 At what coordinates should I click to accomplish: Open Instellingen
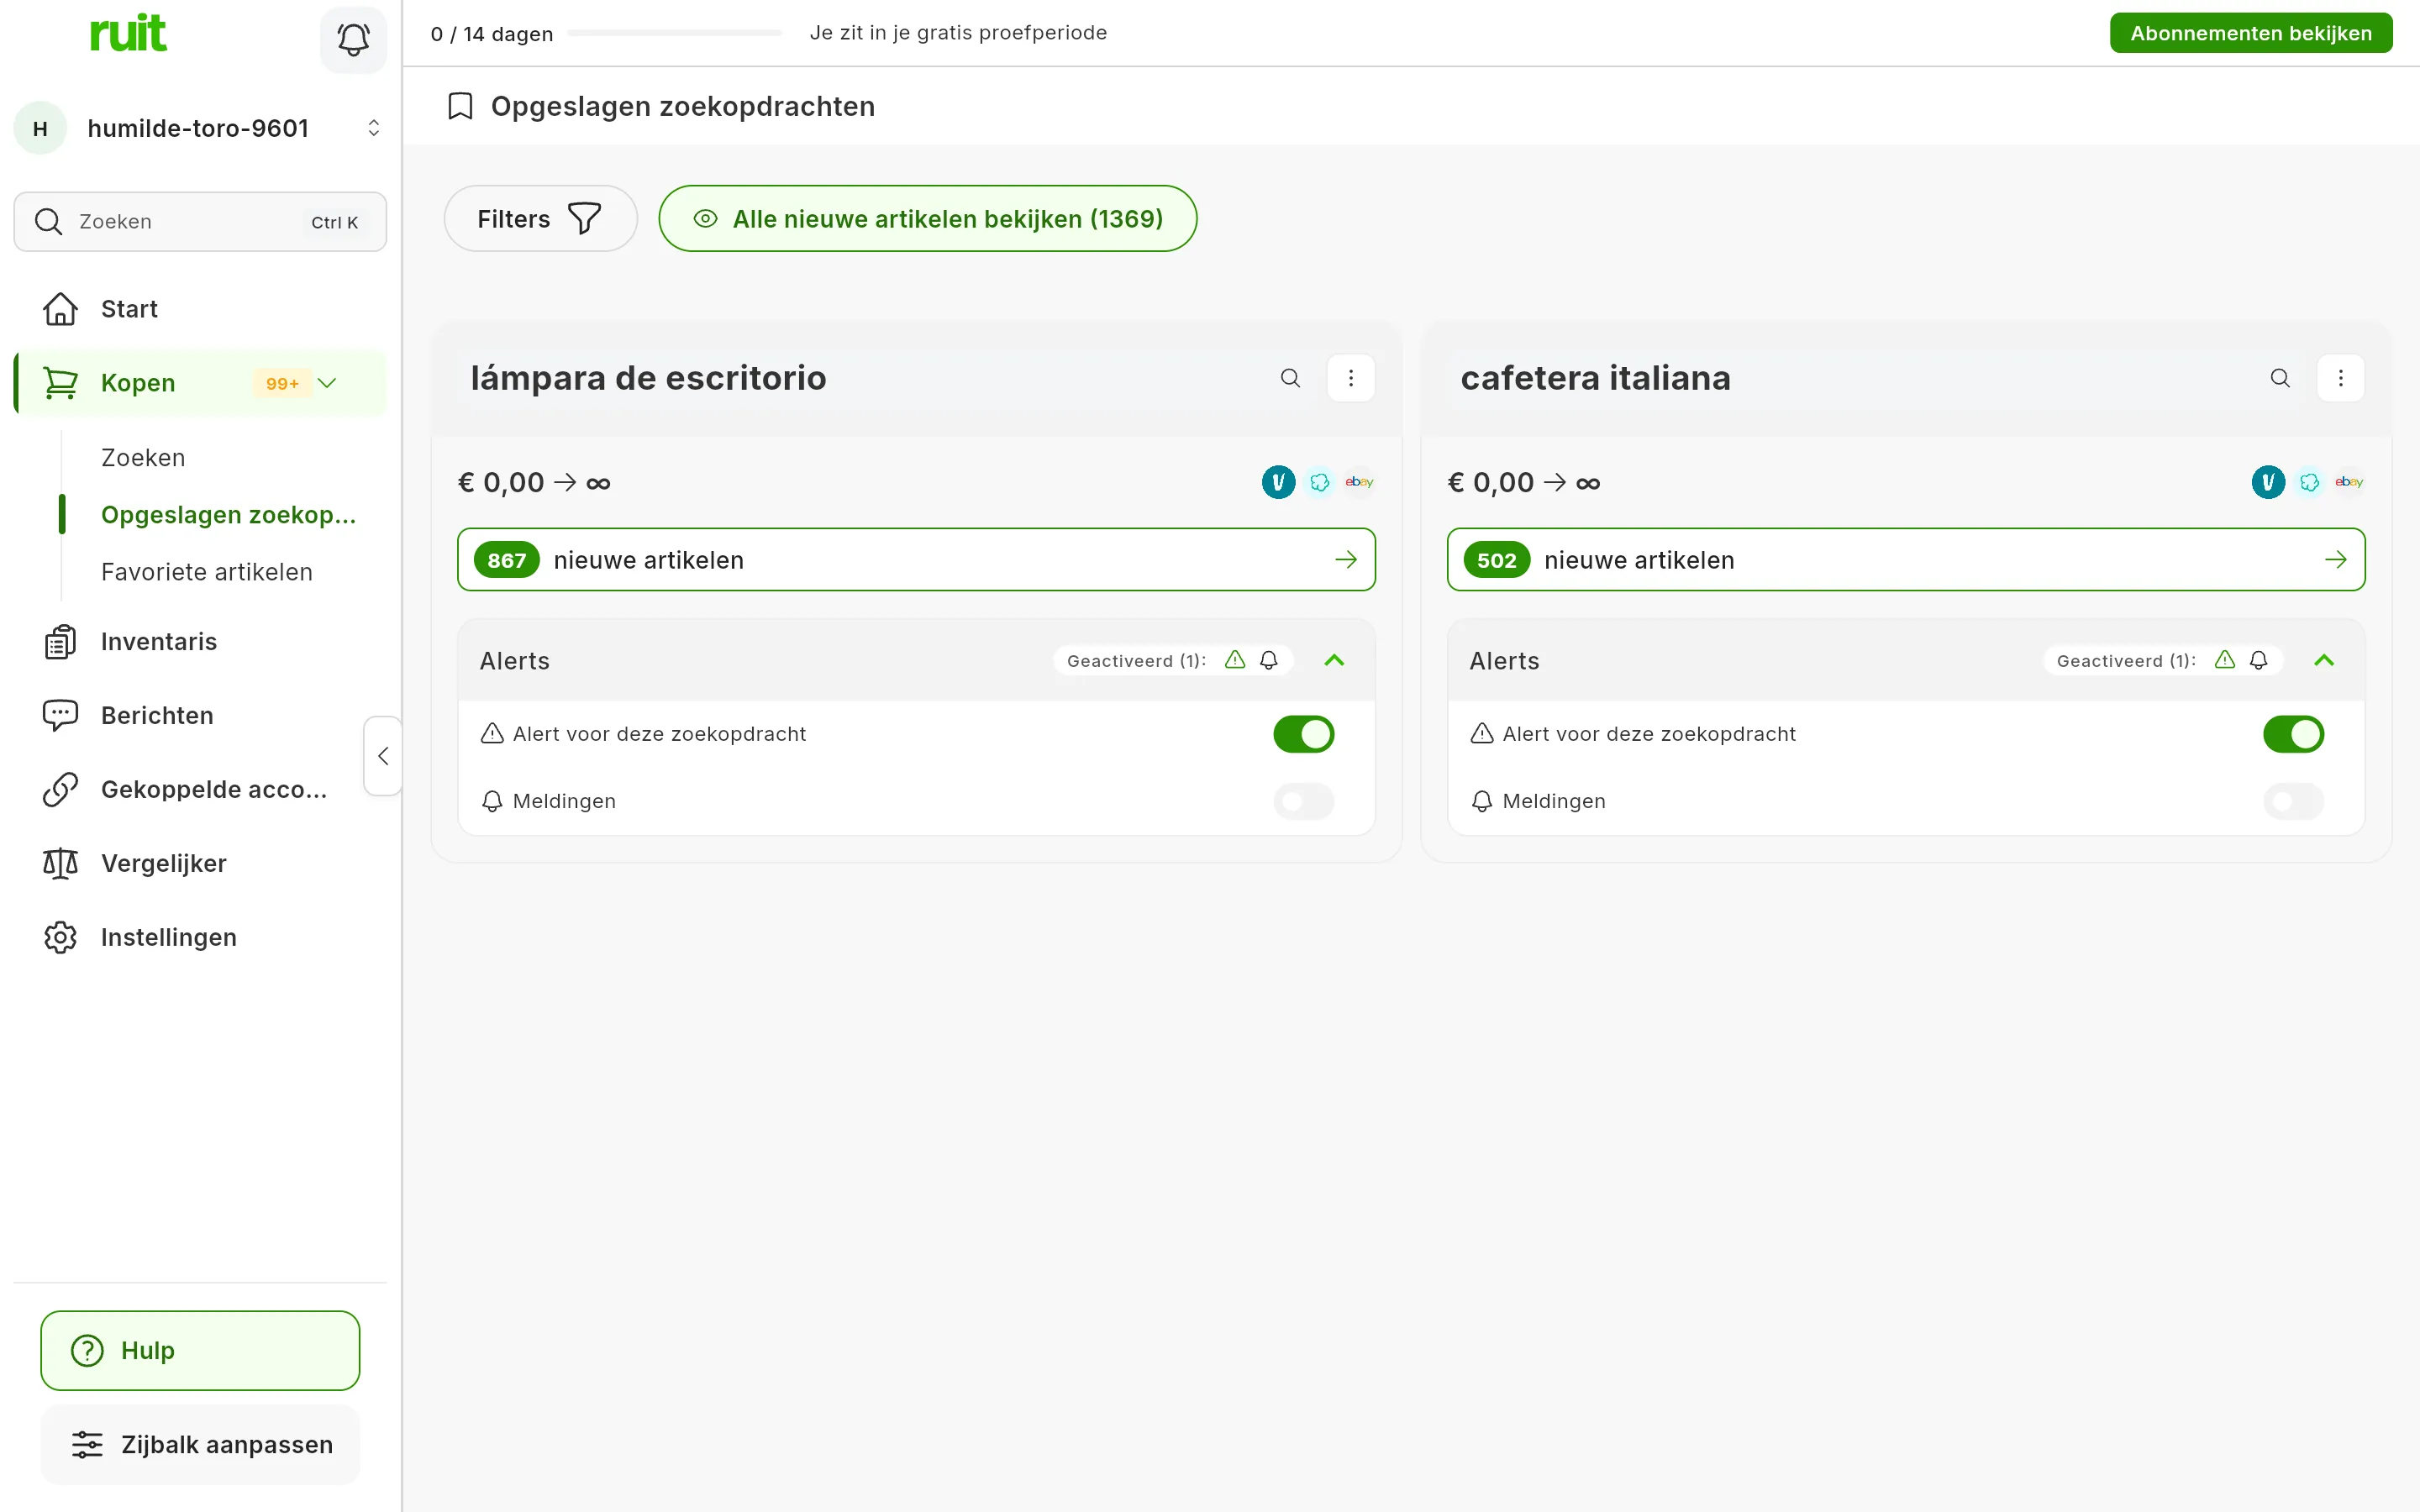200,938
